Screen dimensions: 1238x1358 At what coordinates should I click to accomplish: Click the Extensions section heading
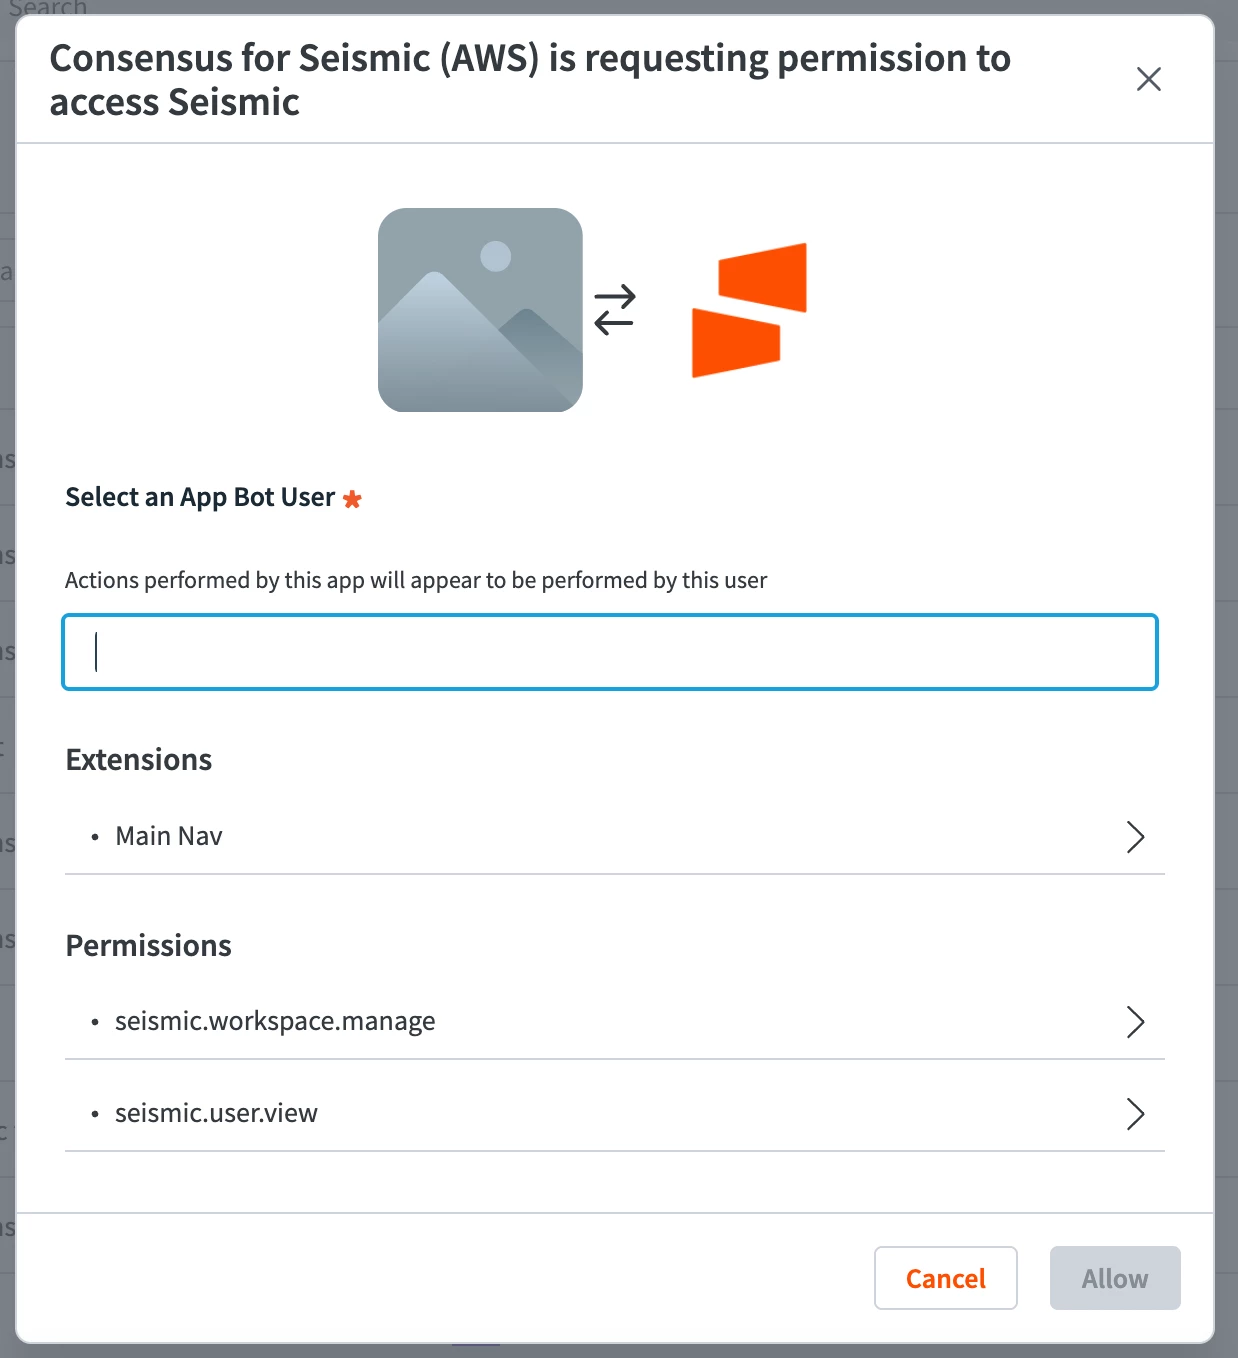tap(139, 760)
